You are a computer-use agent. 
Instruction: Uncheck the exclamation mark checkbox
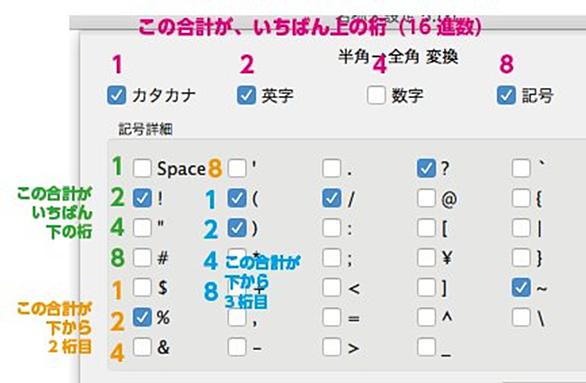pos(142,198)
